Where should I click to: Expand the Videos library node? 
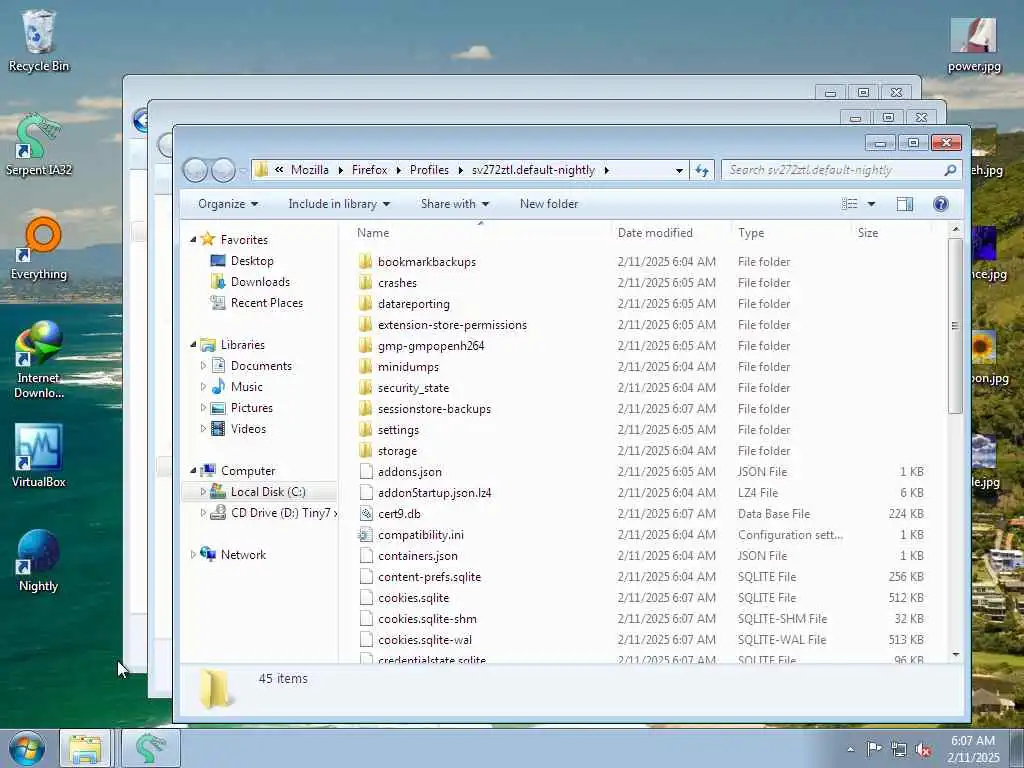(x=203, y=428)
